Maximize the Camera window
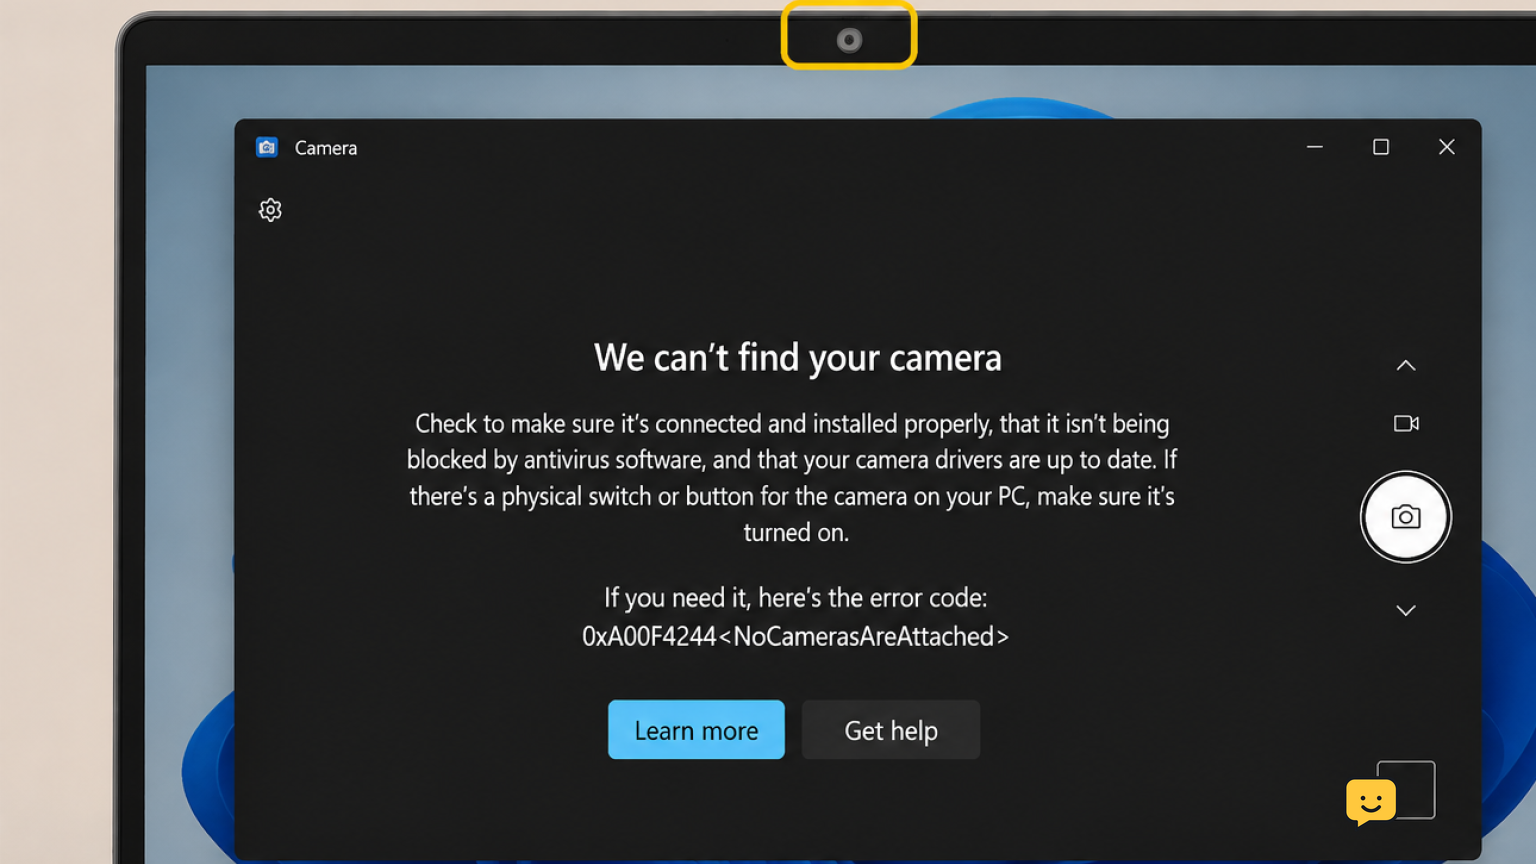1536x864 pixels. (x=1381, y=147)
